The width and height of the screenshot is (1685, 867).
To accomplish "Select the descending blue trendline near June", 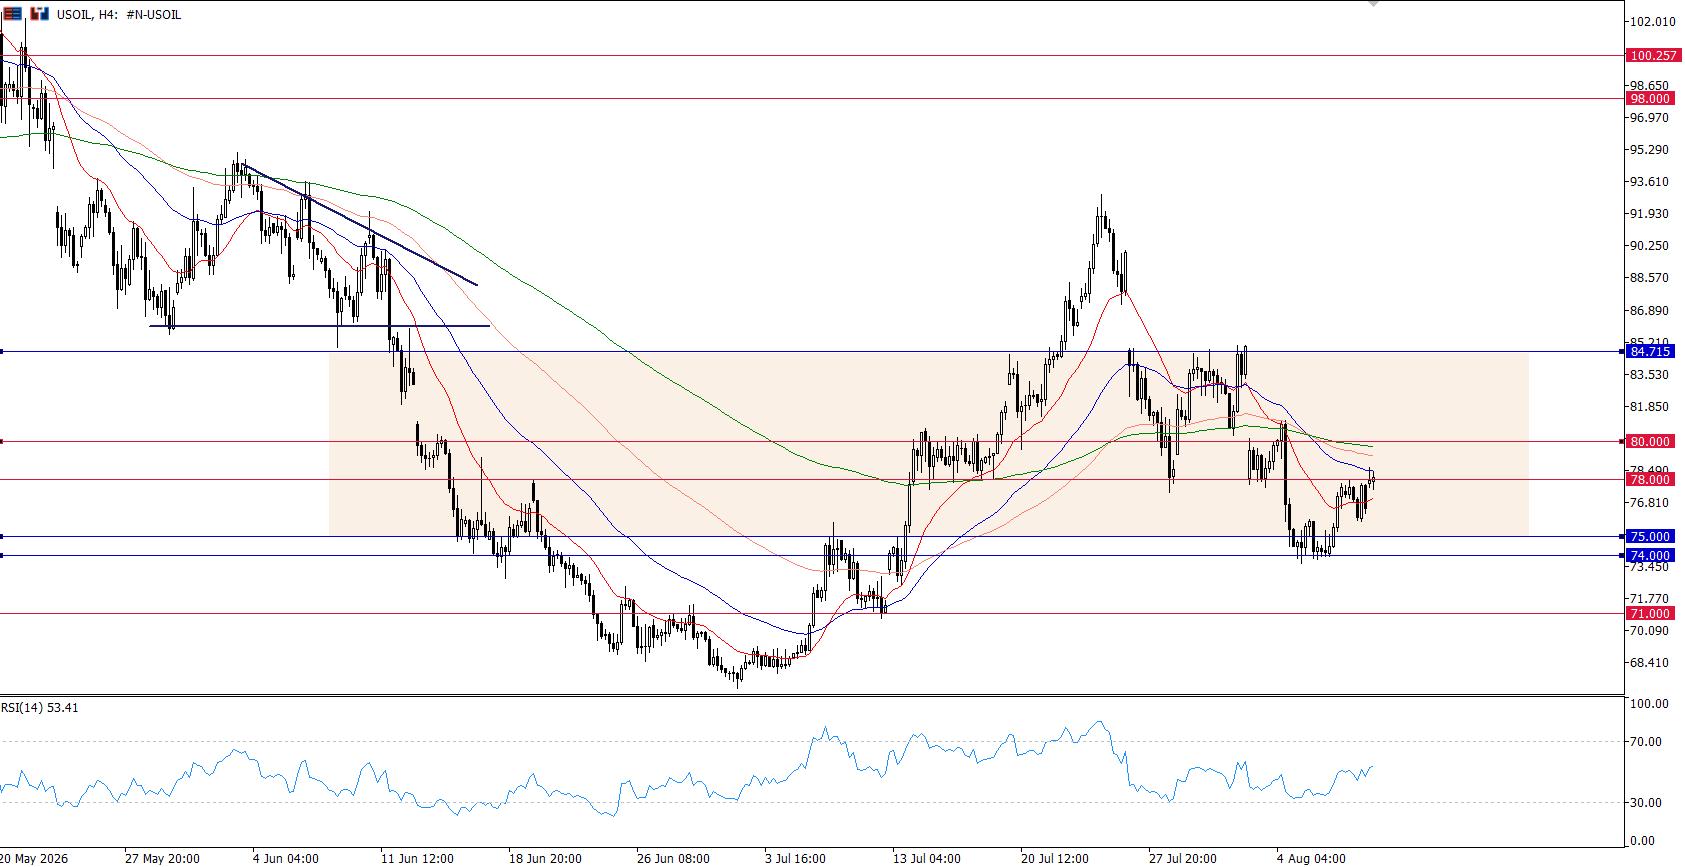I will pos(360,225).
